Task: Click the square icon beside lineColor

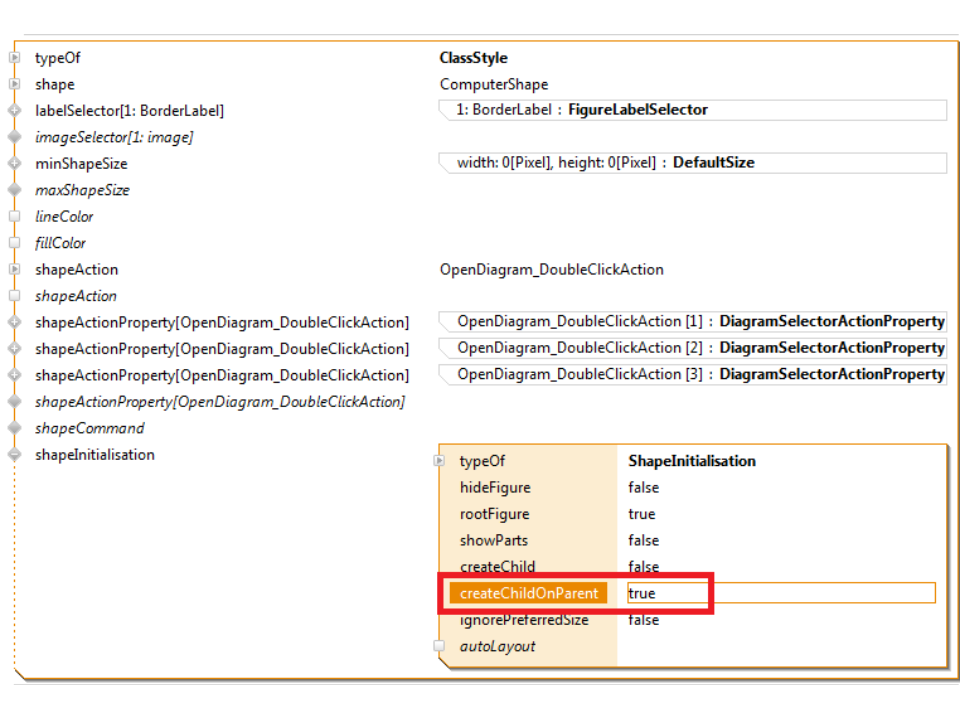Action: click(x=14, y=216)
